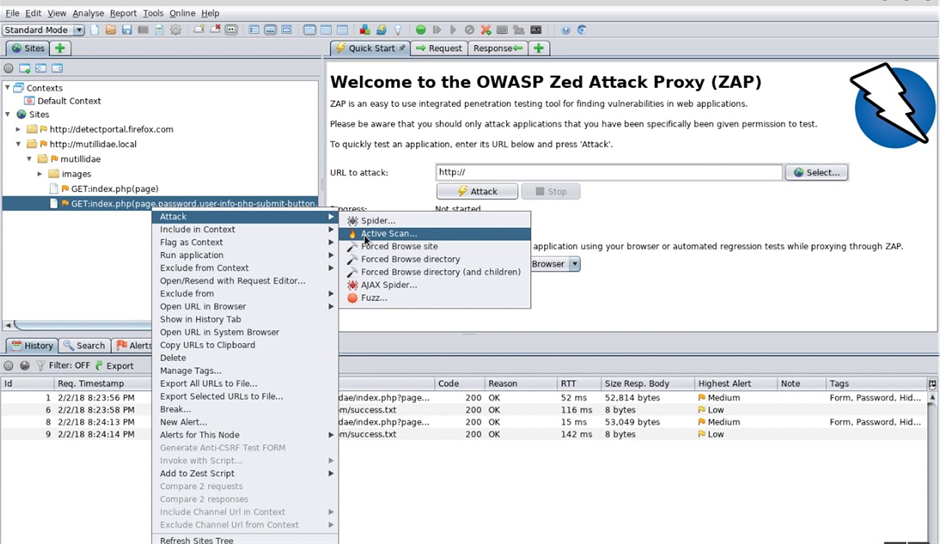Toggle break on all requests green circle

421,30
